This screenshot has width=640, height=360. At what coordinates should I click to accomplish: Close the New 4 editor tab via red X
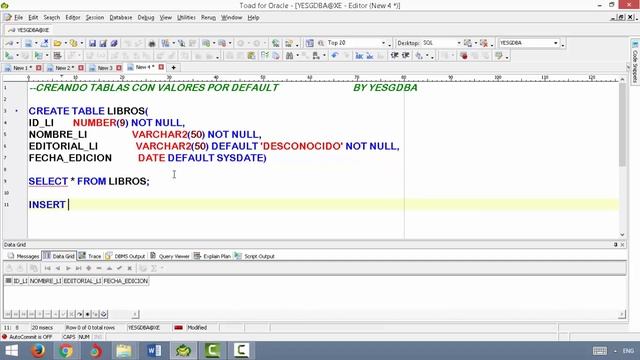(x=161, y=67)
